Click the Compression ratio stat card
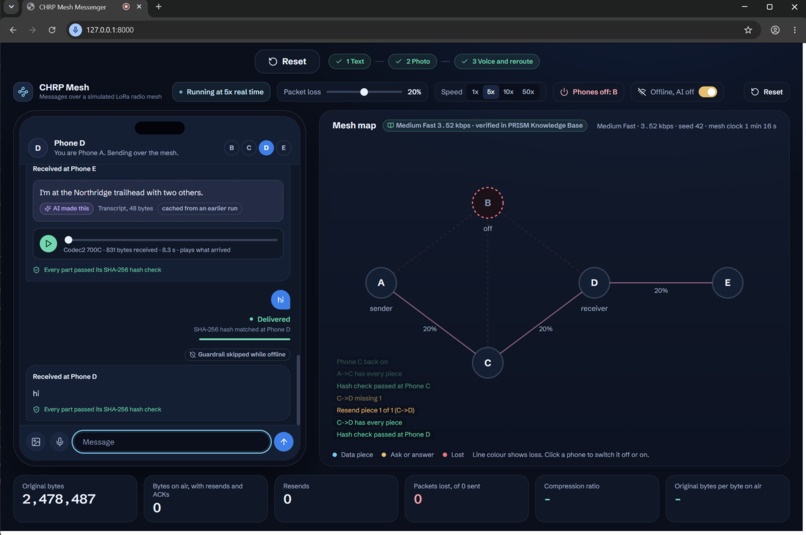Viewport: 806px width, 535px height. [597, 499]
